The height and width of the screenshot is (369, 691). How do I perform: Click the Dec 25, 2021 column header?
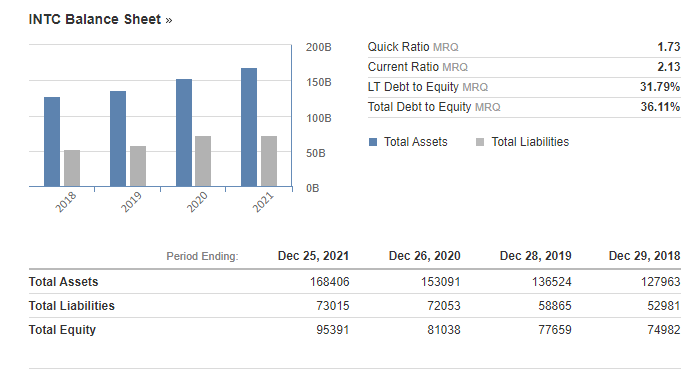coord(313,256)
